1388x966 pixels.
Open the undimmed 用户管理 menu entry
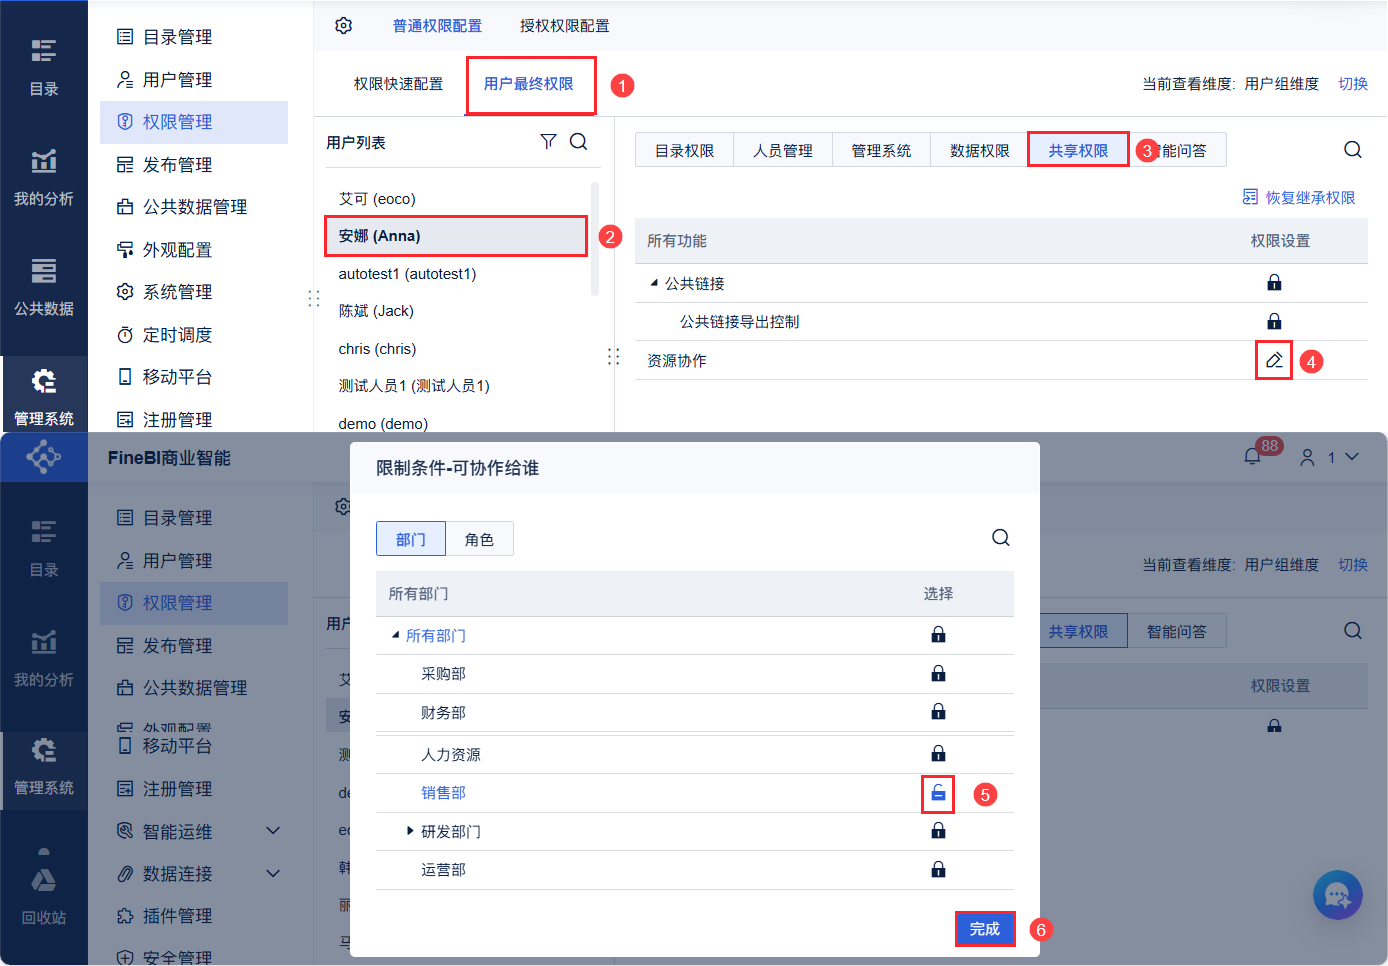(x=194, y=80)
